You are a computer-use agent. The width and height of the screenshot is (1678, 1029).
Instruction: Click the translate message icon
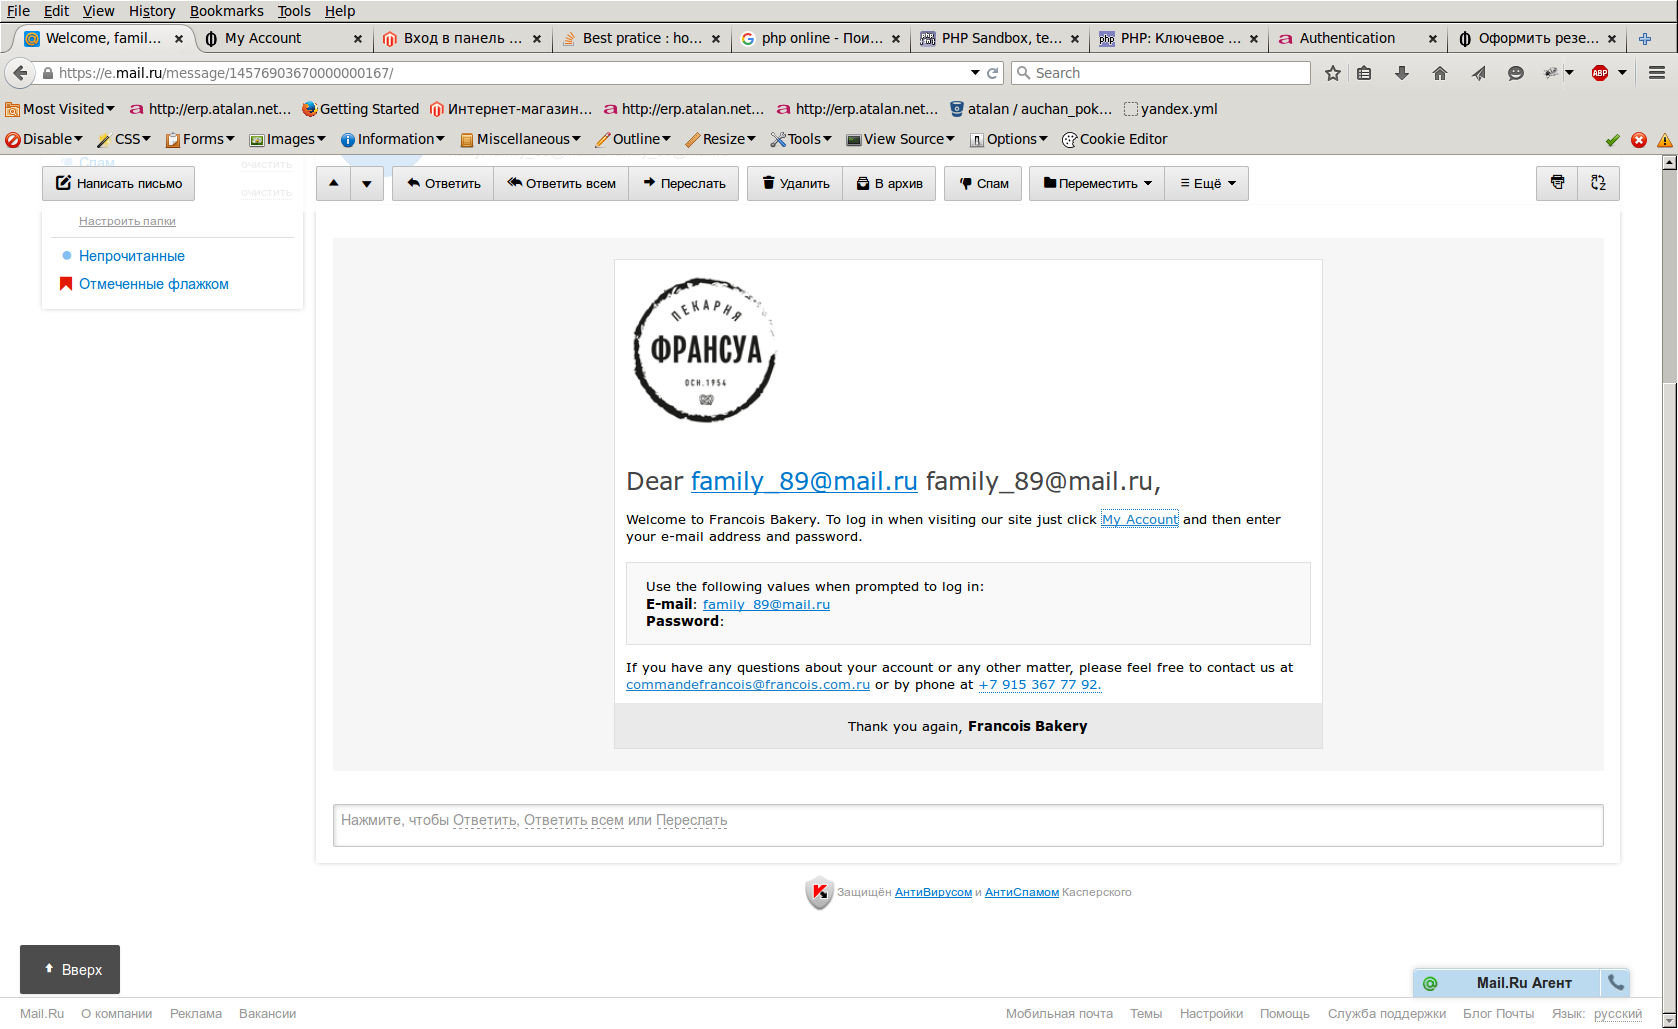click(1598, 183)
